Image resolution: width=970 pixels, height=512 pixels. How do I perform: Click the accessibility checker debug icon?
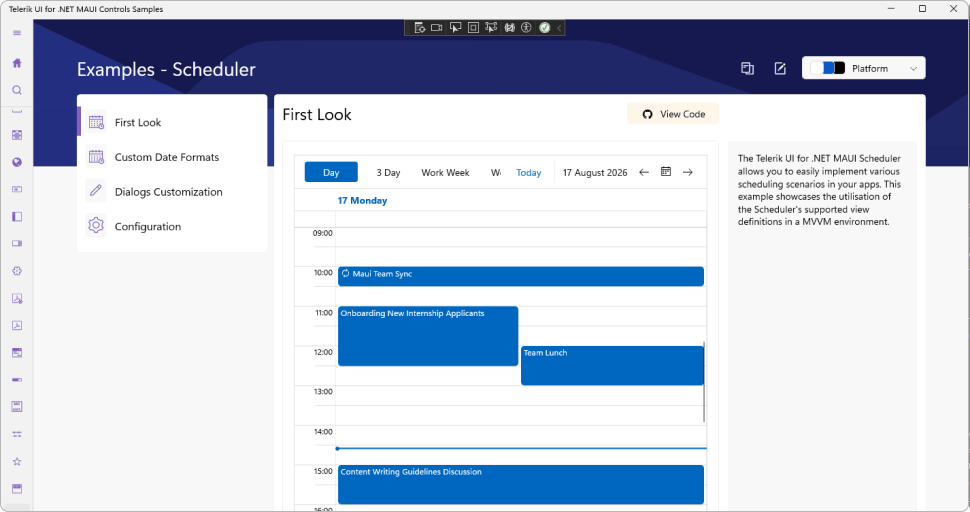tap(526, 27)
